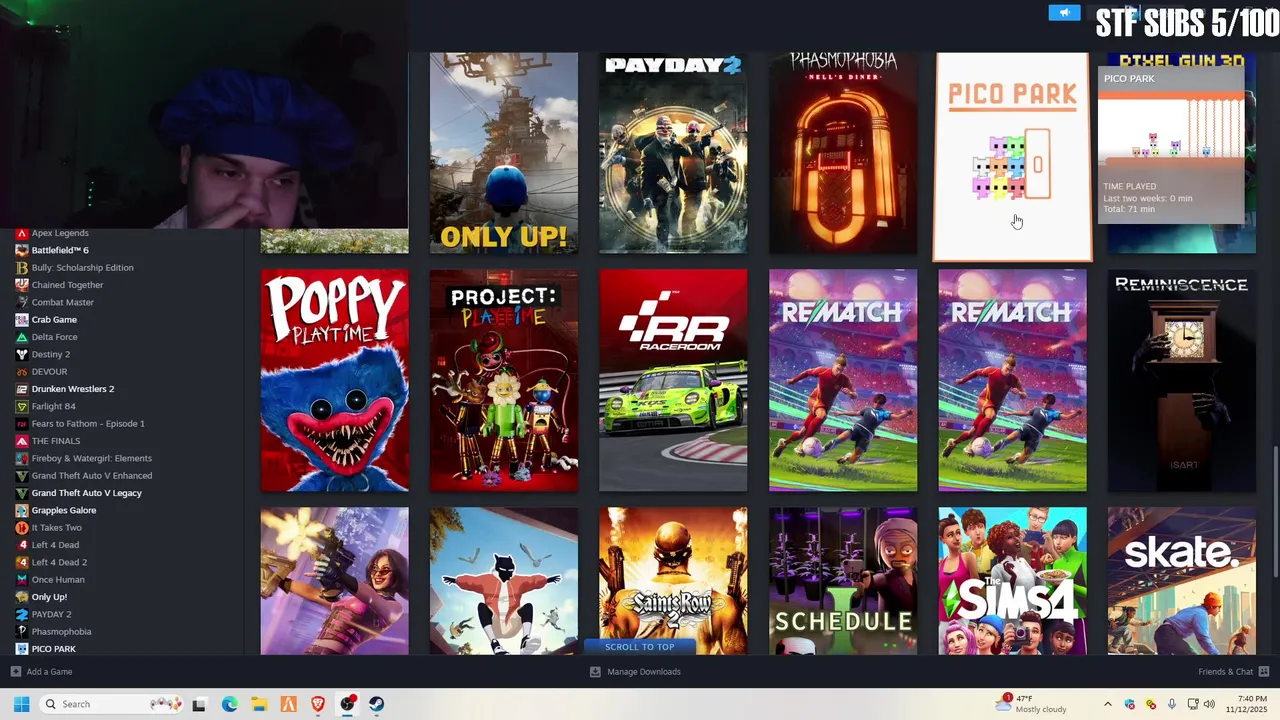This screenshot has width=1280, height=720.
Task: Click the Destiny 2 icon in sidebar
Action: [22, 354]
